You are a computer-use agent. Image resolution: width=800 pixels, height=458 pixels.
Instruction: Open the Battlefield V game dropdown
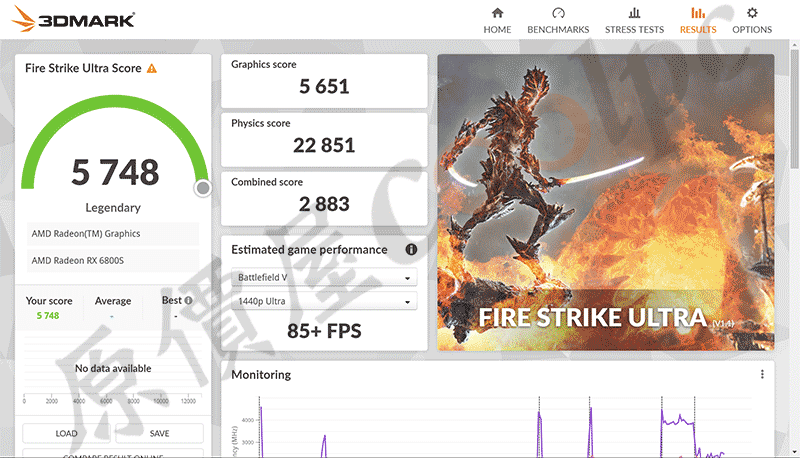(x=324, y=277)
